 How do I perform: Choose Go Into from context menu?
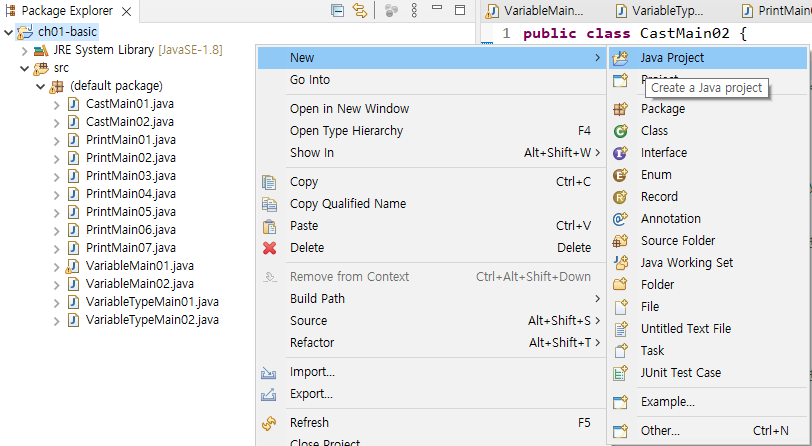(x=430, y=80)
